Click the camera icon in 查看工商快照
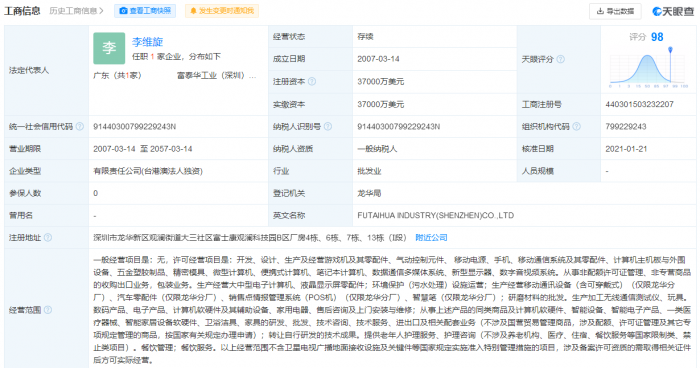The image size is (700, 368). tap(123, 11)
